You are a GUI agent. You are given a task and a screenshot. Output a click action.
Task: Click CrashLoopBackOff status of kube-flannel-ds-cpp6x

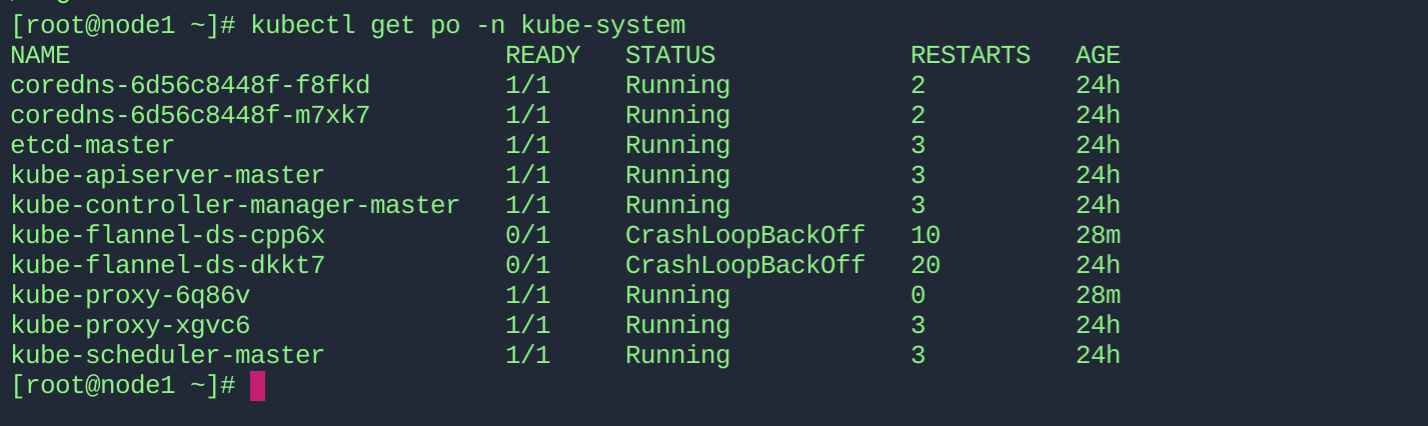point(745,236)
